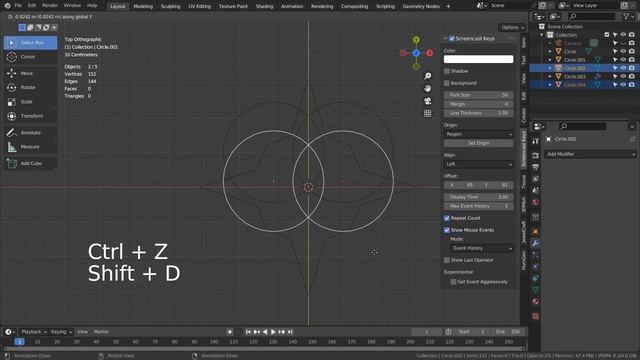Screen dimensions: 640x360
Task: Jump to the end frame button
Action: point(290,332)
